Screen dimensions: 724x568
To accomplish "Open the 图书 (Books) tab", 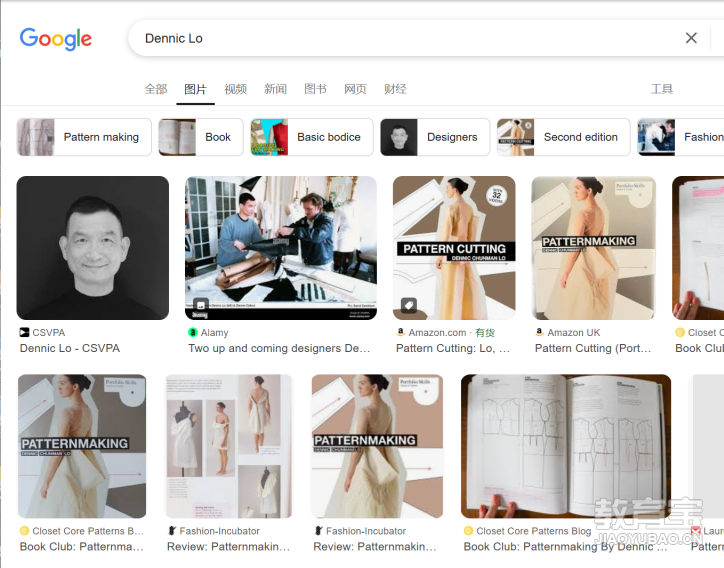I will 315,89.
